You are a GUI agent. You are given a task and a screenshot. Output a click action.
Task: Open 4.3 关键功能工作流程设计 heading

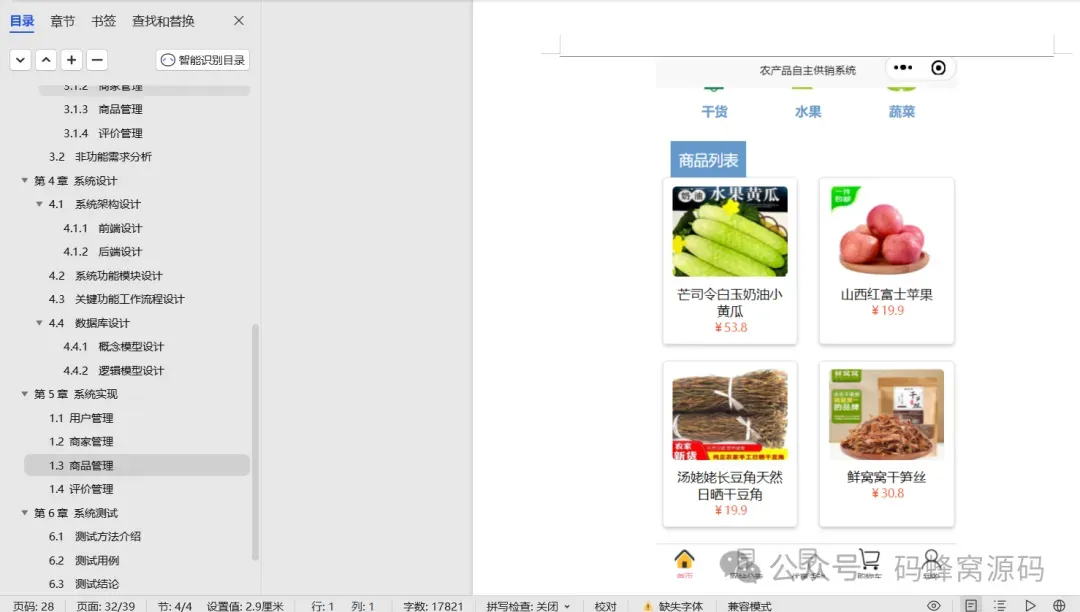click(117, 299)
